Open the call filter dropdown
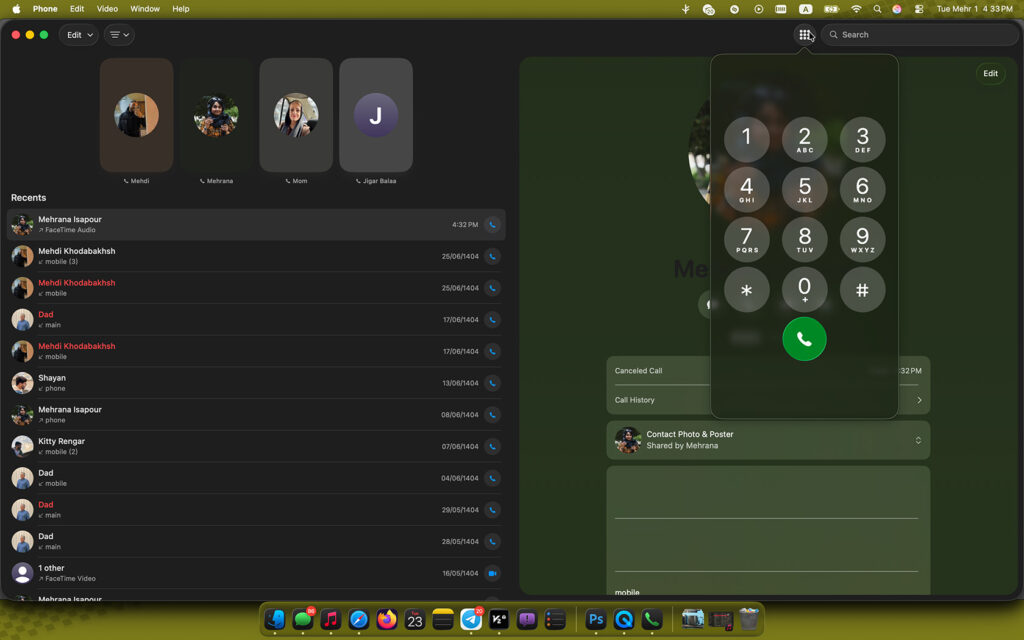This screenshot has width=1024, height=640. pos(119,35)
